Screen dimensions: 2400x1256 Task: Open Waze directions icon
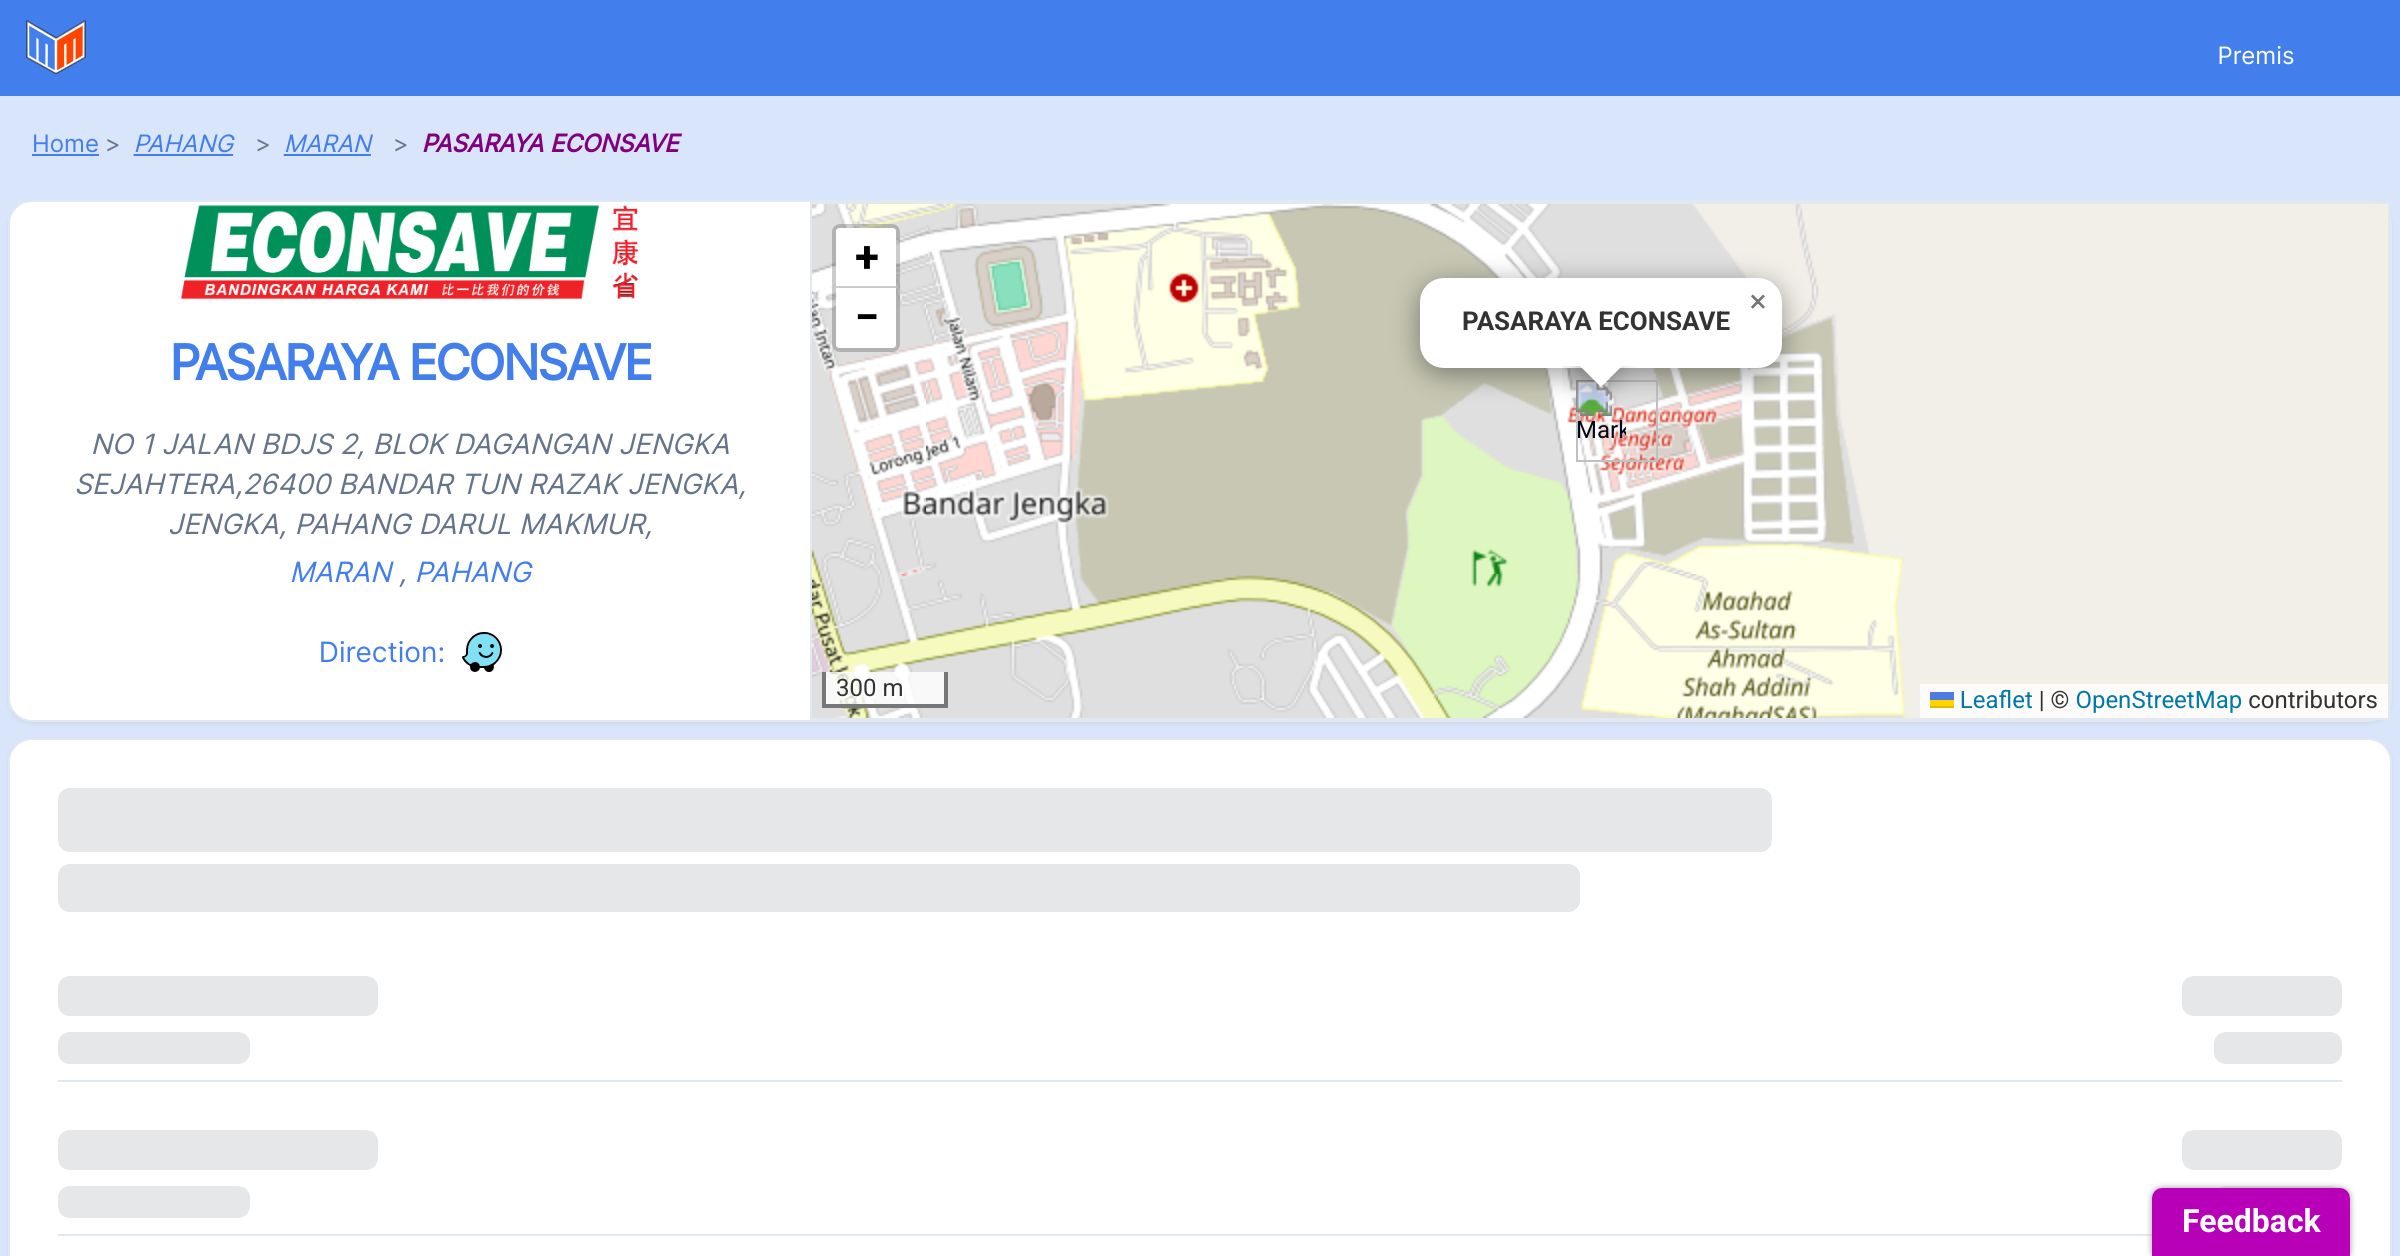[482, 652]
